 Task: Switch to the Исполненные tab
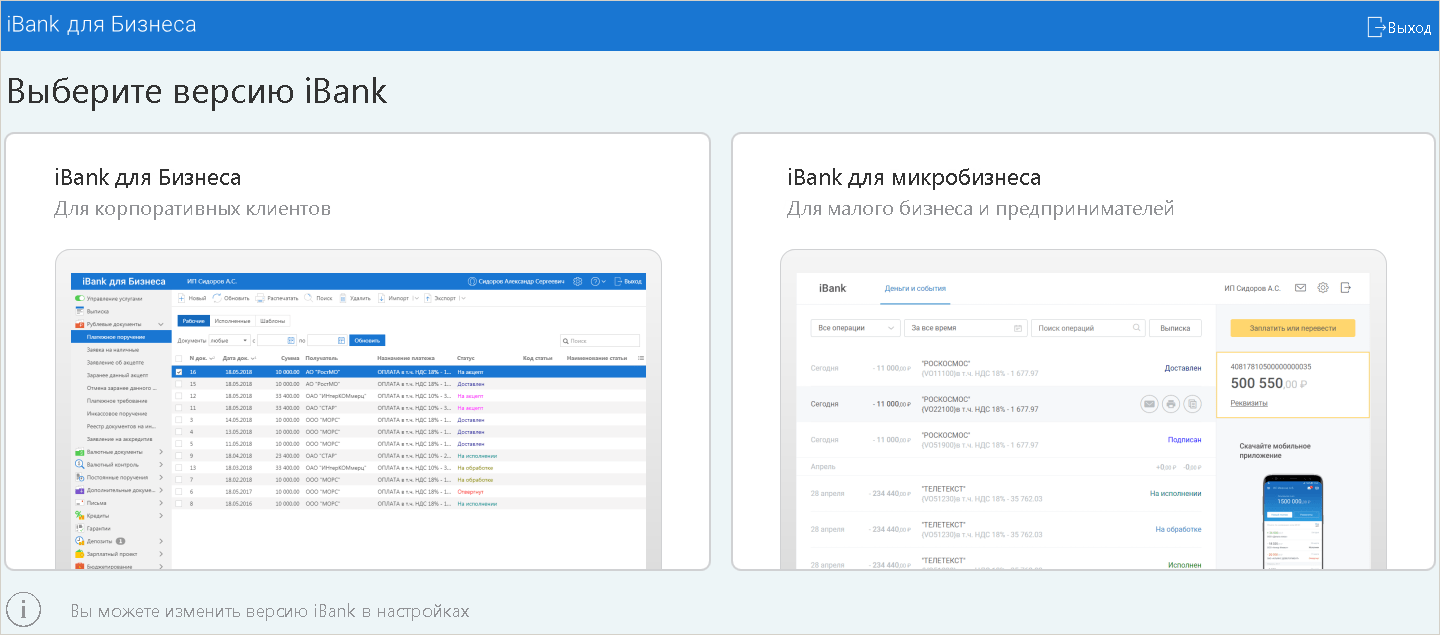point(232,321)
